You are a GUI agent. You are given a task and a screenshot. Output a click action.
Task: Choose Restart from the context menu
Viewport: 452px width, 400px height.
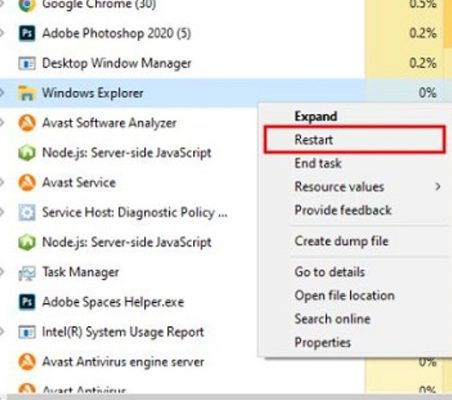pos(355,139)
